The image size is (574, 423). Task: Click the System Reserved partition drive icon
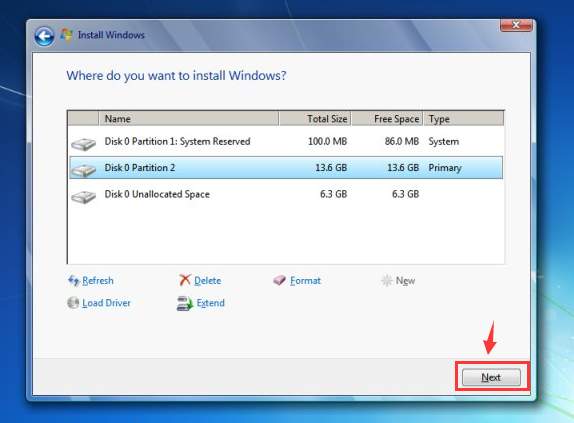pos(83,144)
